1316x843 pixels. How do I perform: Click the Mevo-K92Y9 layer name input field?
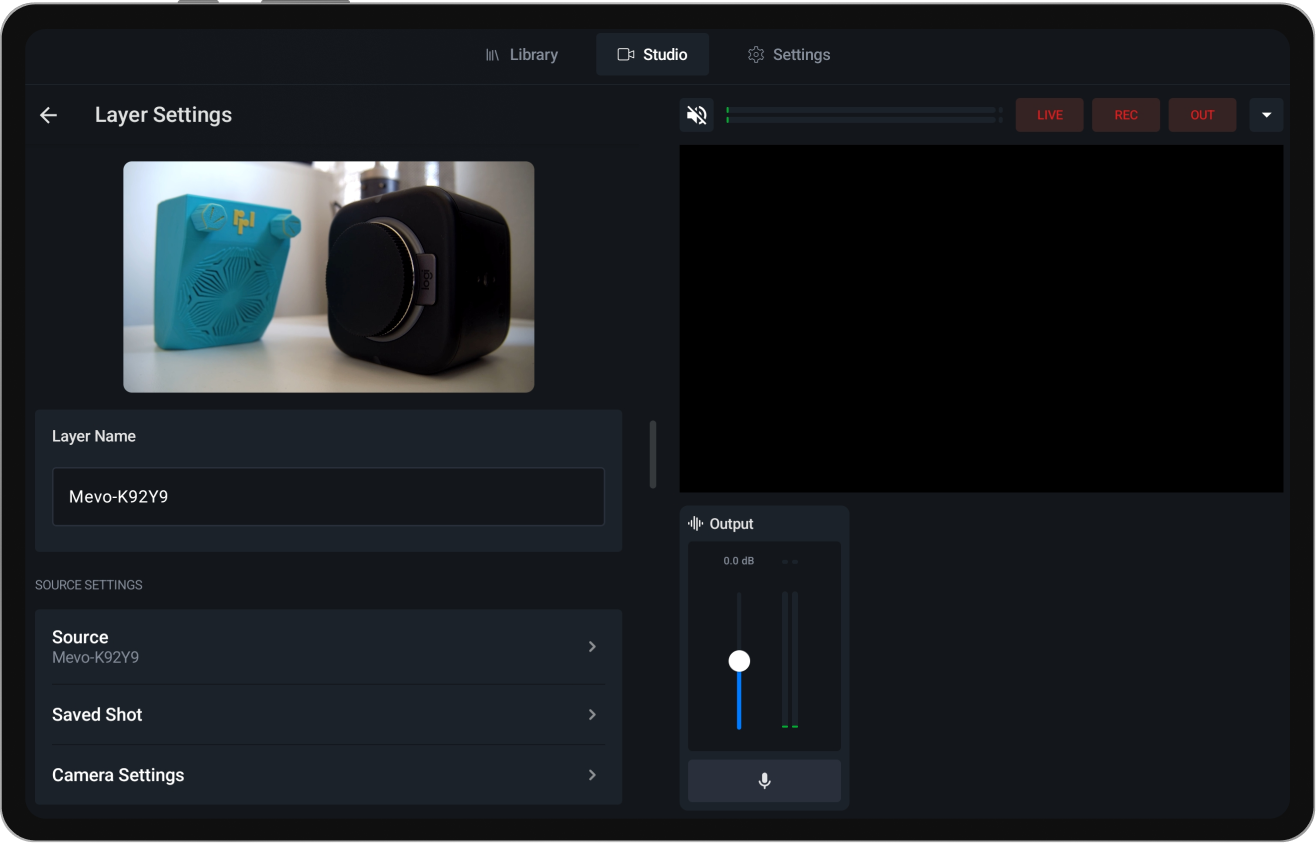click(328, 496)
